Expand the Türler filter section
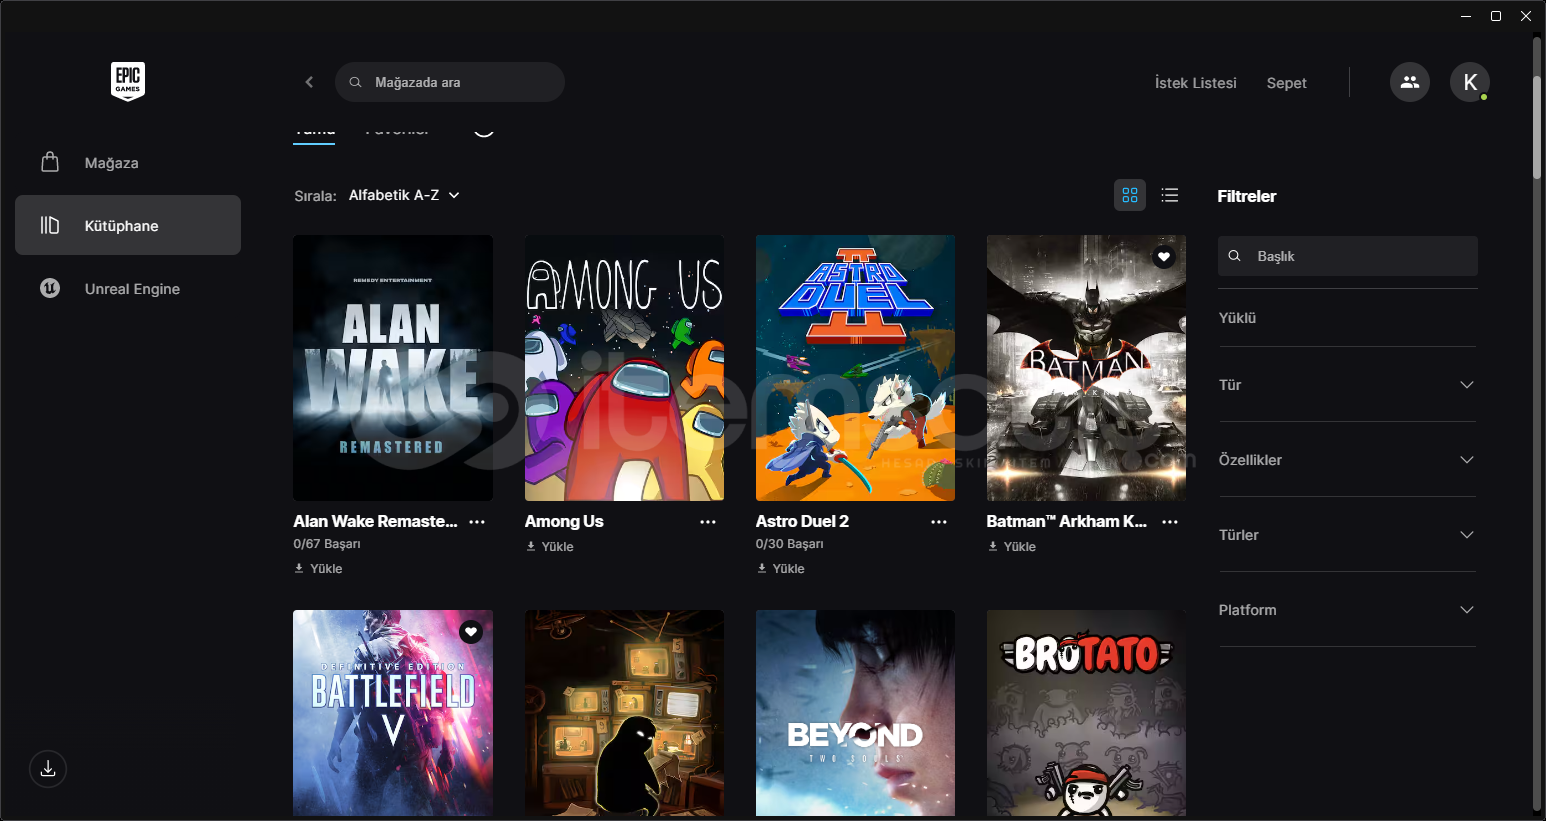Screen dimensions: 1546x821 point(1347,535)
